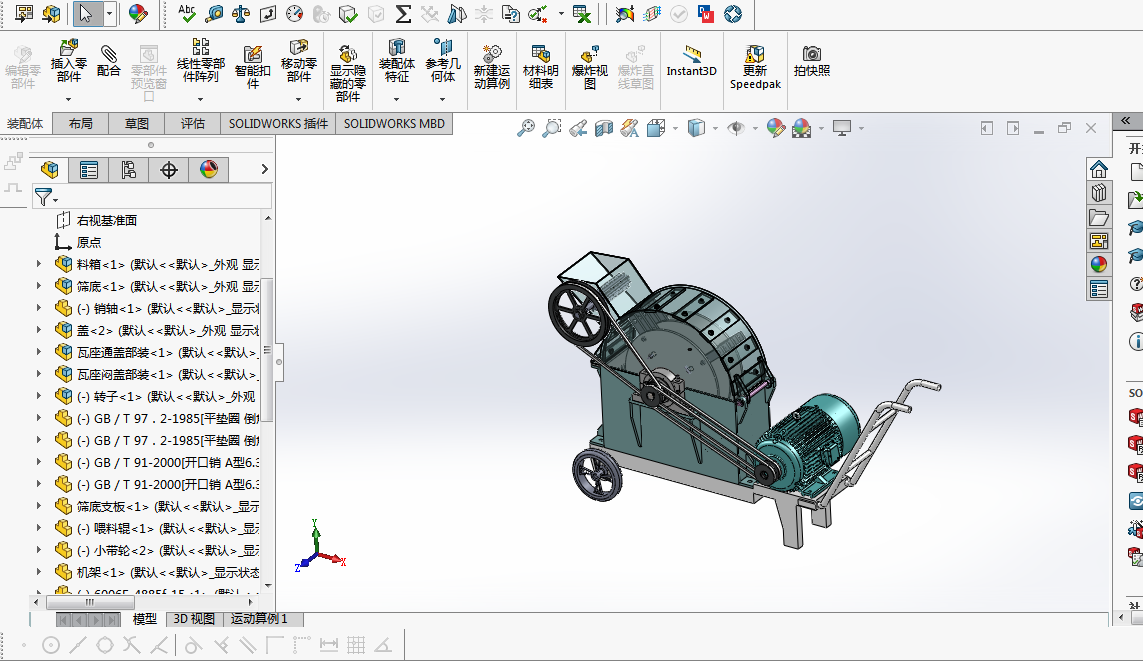Expand the (-) 销轴<1> tree node
This screenshot has width=1143, height=661.
coord(39,308)
